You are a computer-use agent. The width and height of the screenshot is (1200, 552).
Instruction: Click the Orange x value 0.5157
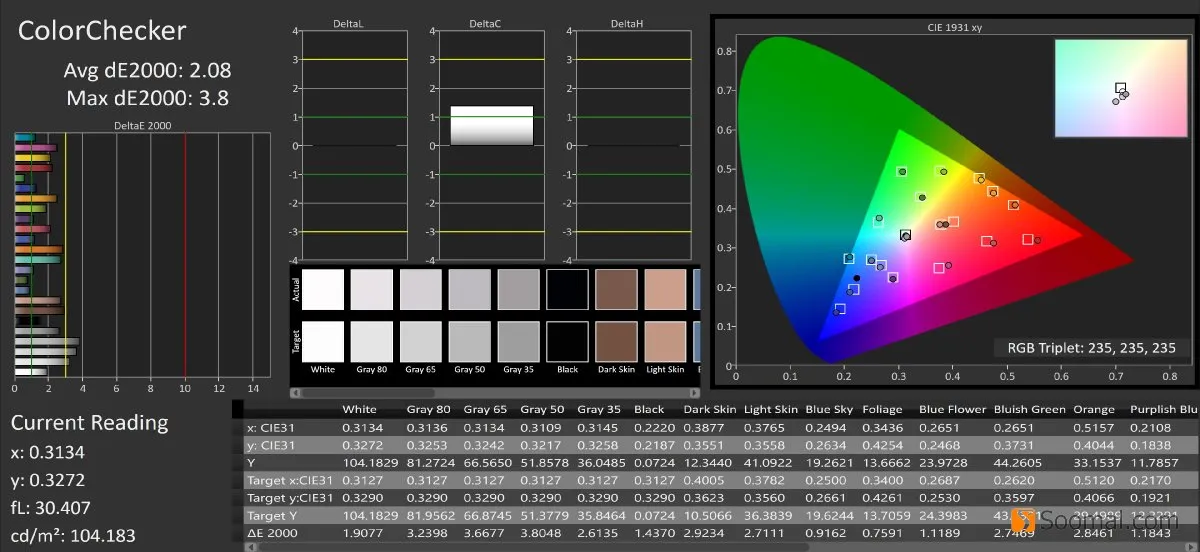[x=1093, y=428]
